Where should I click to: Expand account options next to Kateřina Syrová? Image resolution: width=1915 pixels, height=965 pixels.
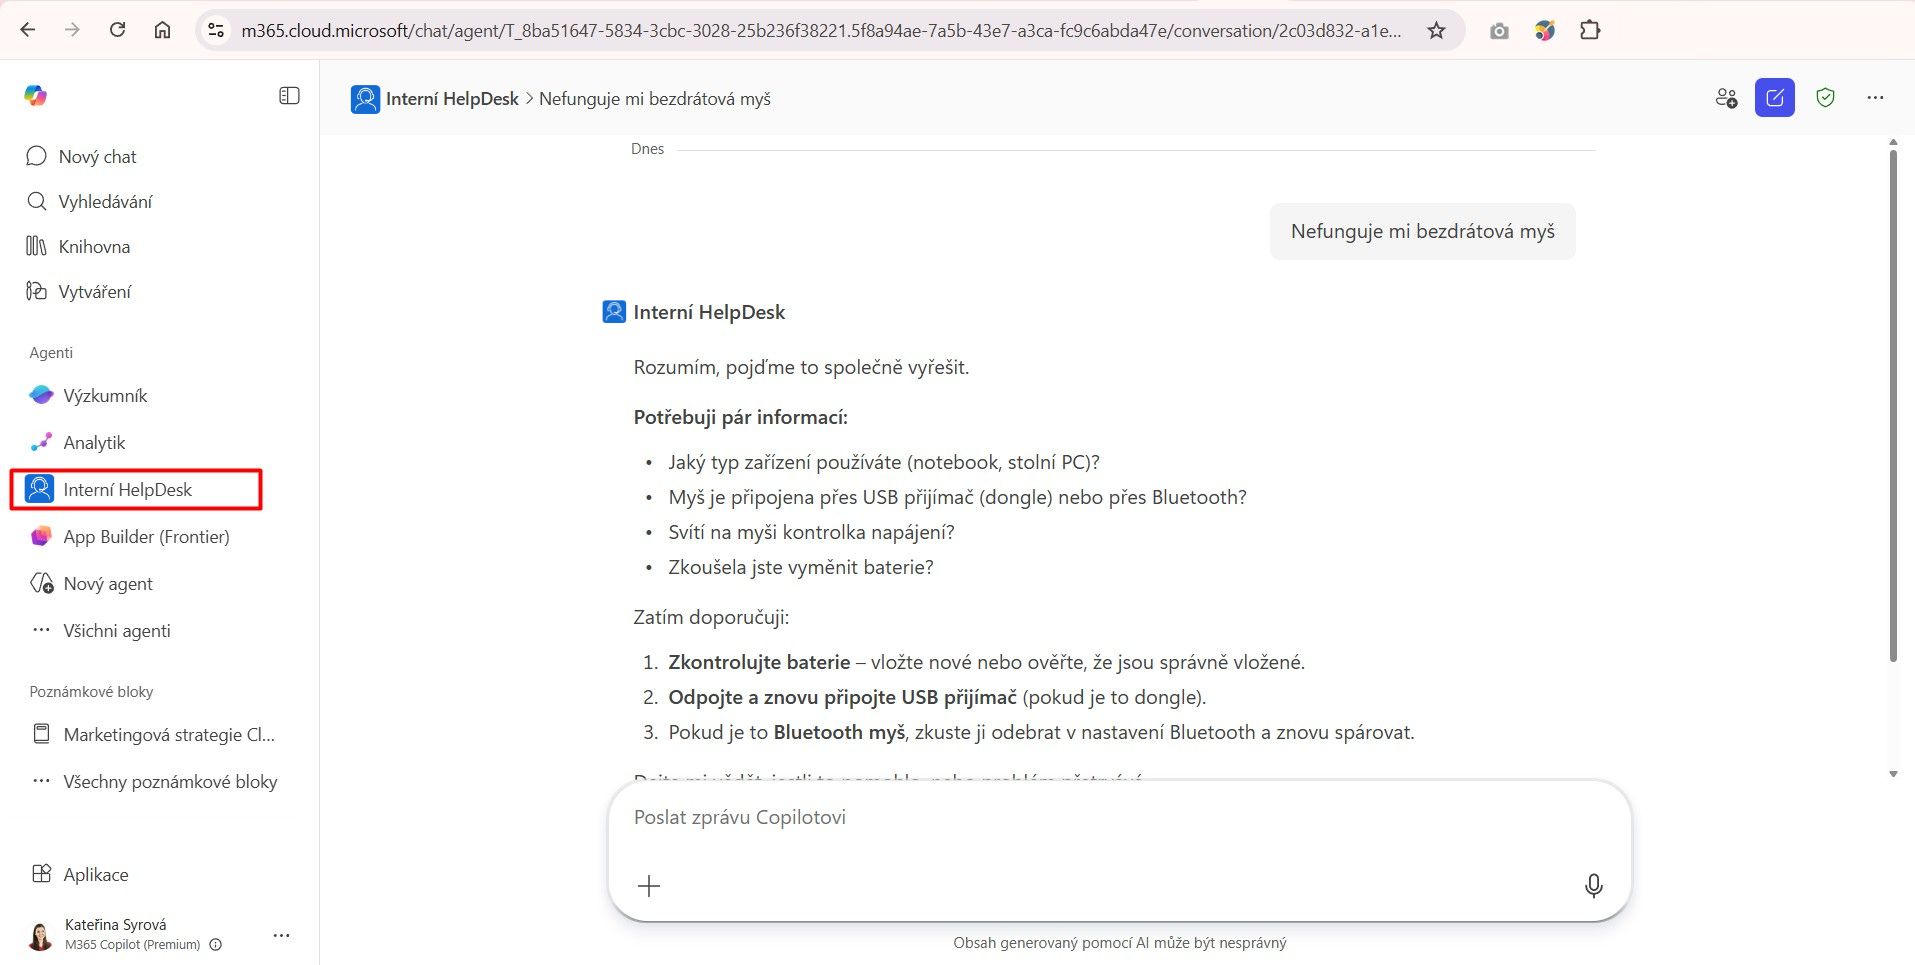(281, 935)
